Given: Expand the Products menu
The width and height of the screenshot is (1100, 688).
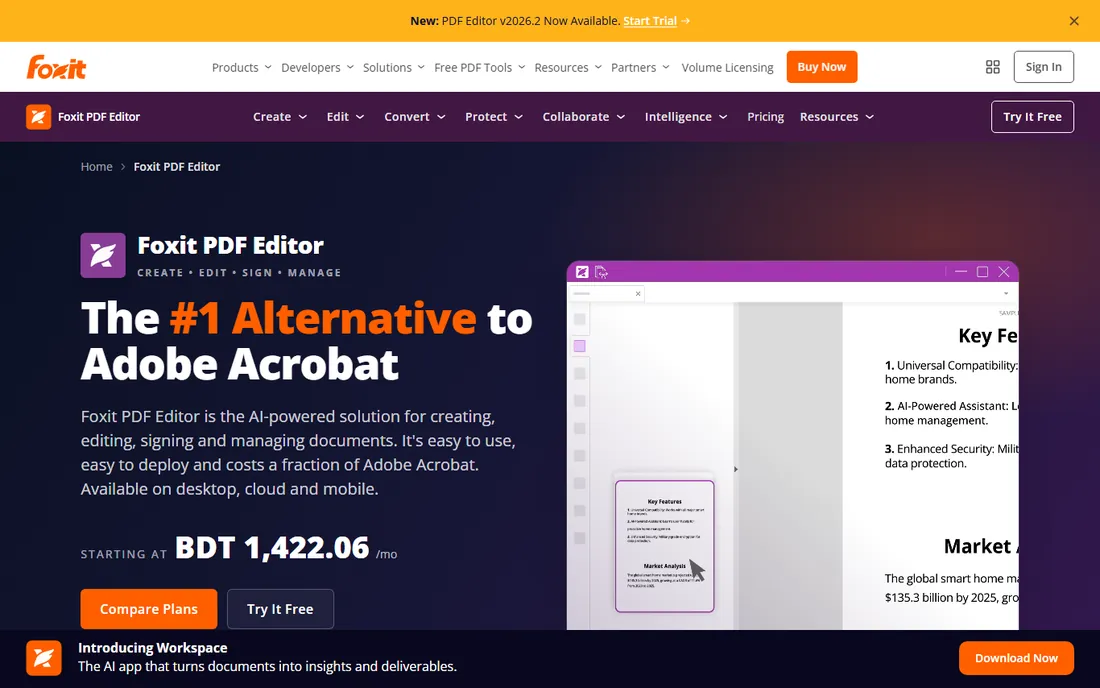Looking at the screenshot, I should (x=241, y=67).
